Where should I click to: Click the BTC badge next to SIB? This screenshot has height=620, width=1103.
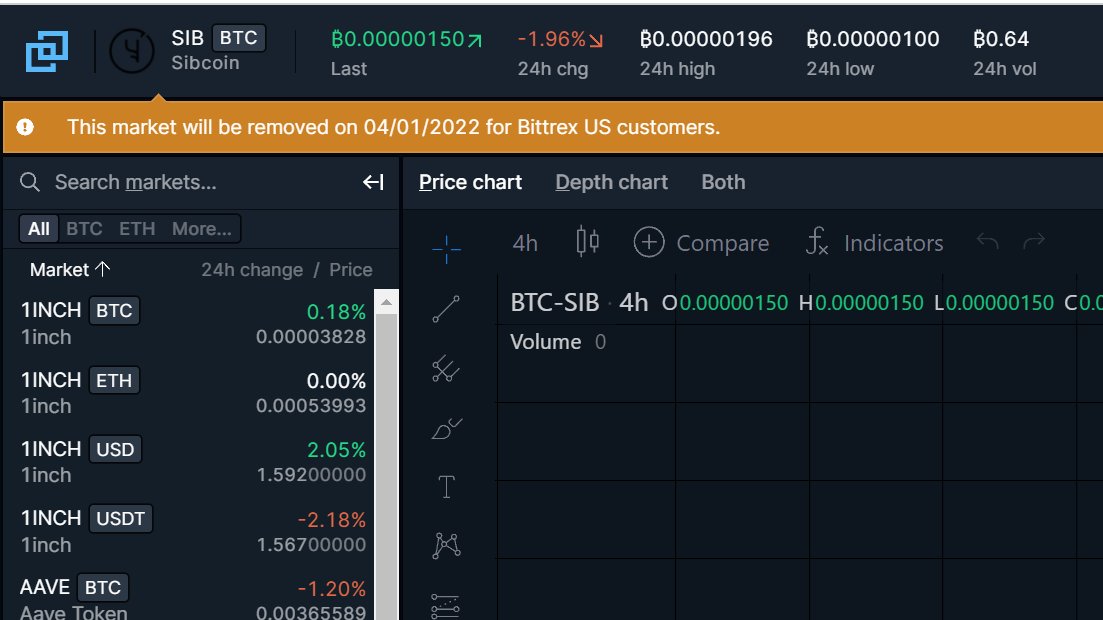click(238, 38)
